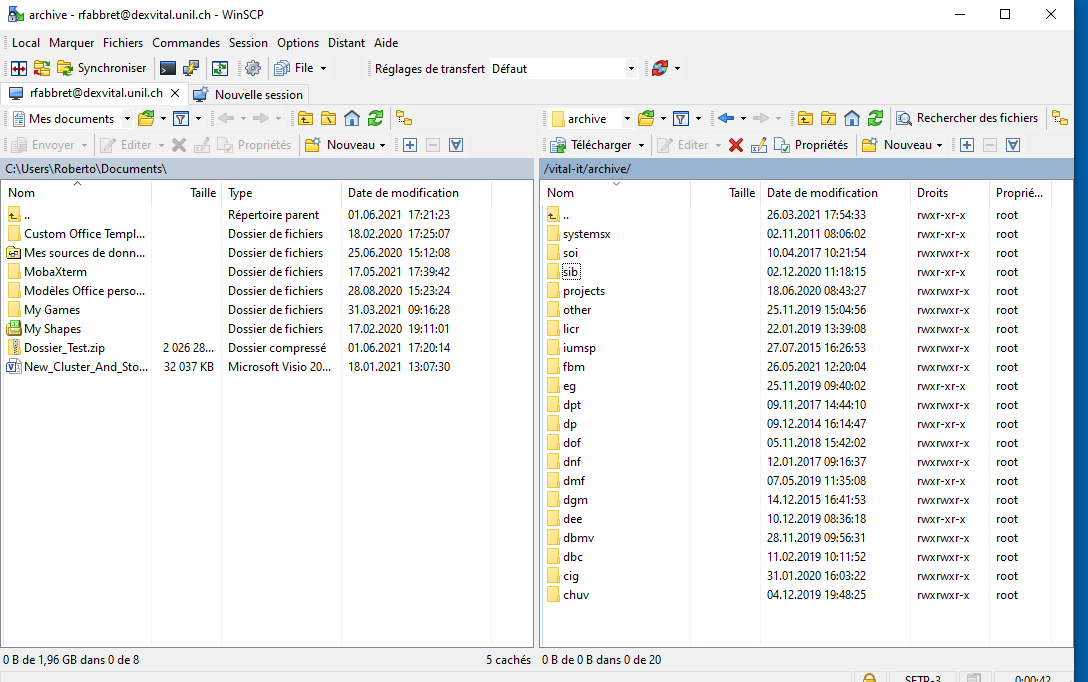Open the Commandes menu

tap(186, 43)
